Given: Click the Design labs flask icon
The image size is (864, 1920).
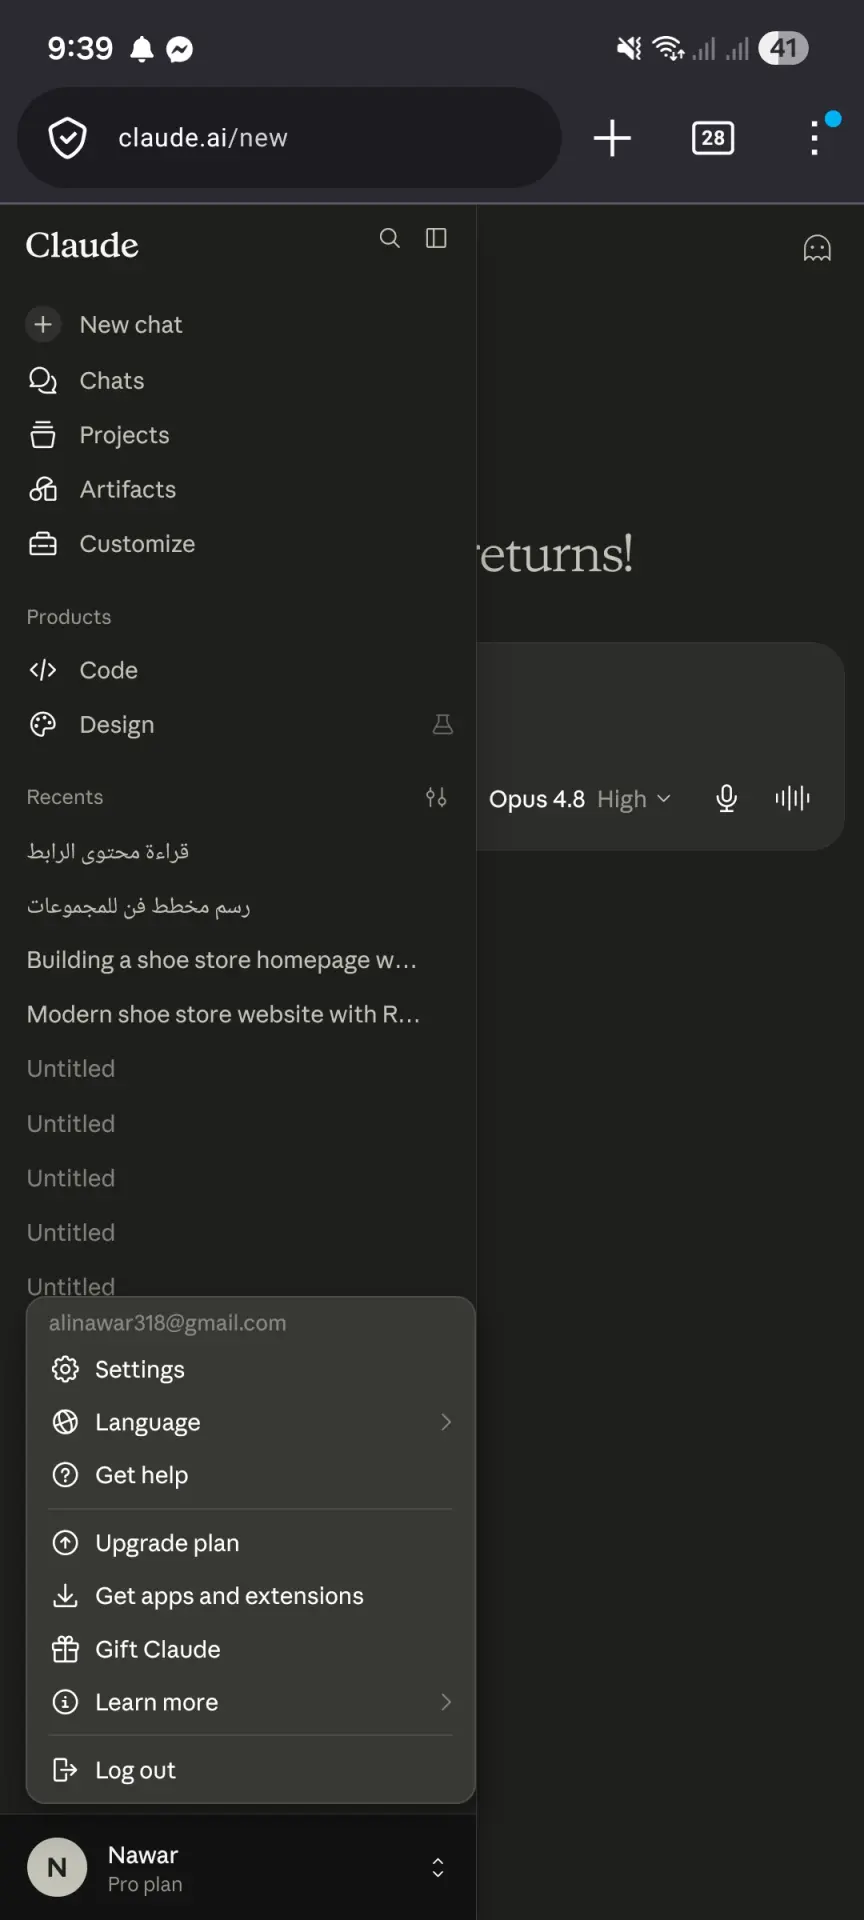Looking at the screenshot, I should tap(442, 724).
